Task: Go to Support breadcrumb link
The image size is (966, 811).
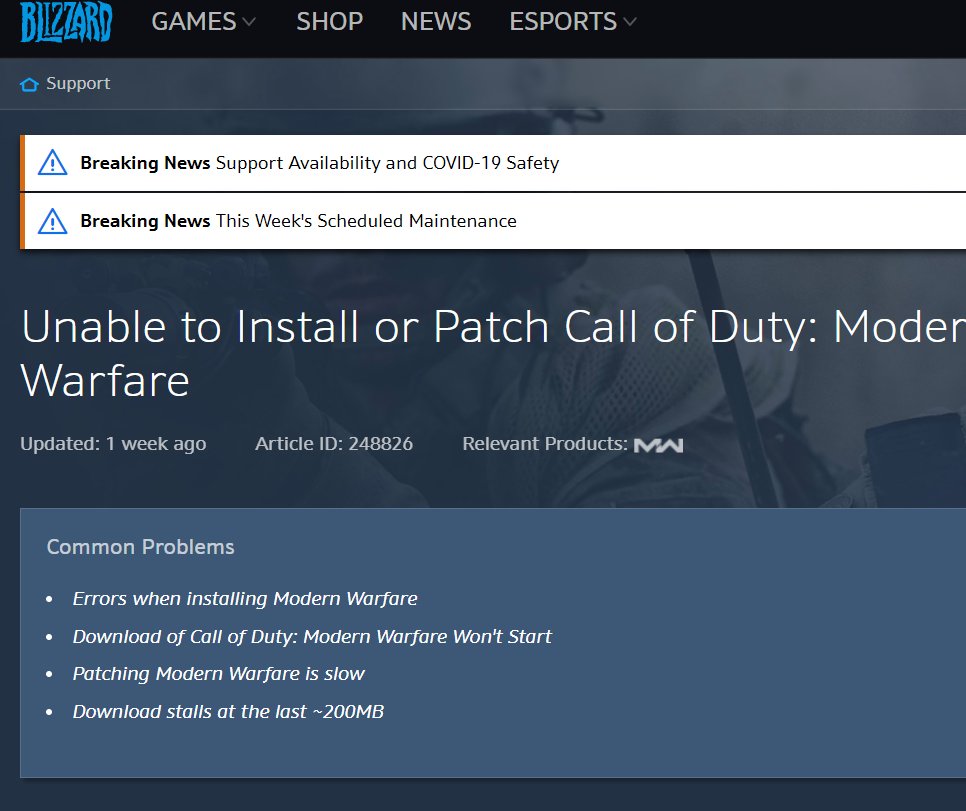Action: pos(78,83)
